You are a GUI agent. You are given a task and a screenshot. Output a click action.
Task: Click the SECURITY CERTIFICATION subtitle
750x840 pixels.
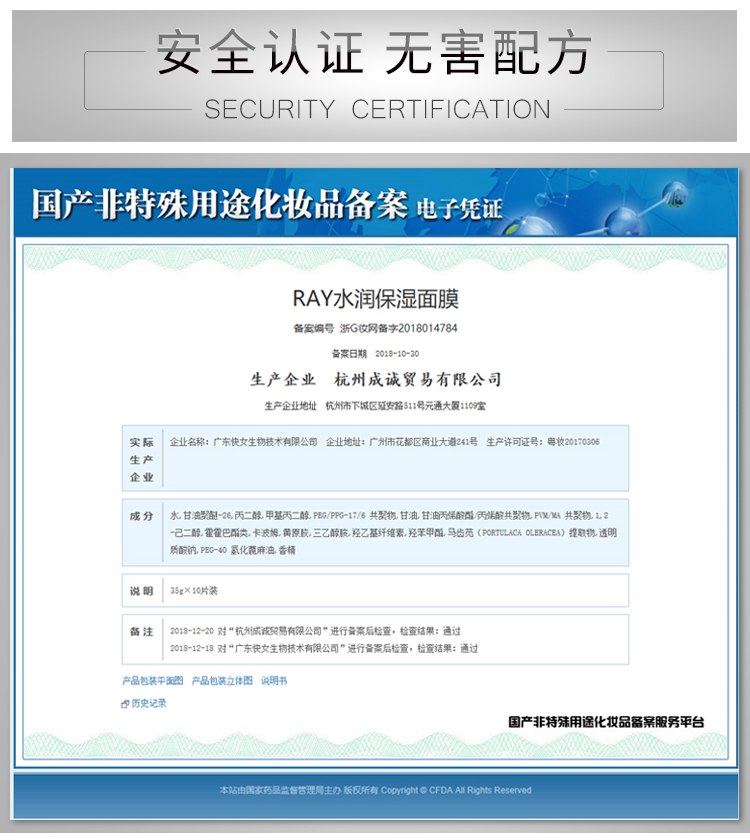click(x=377, y=109)
